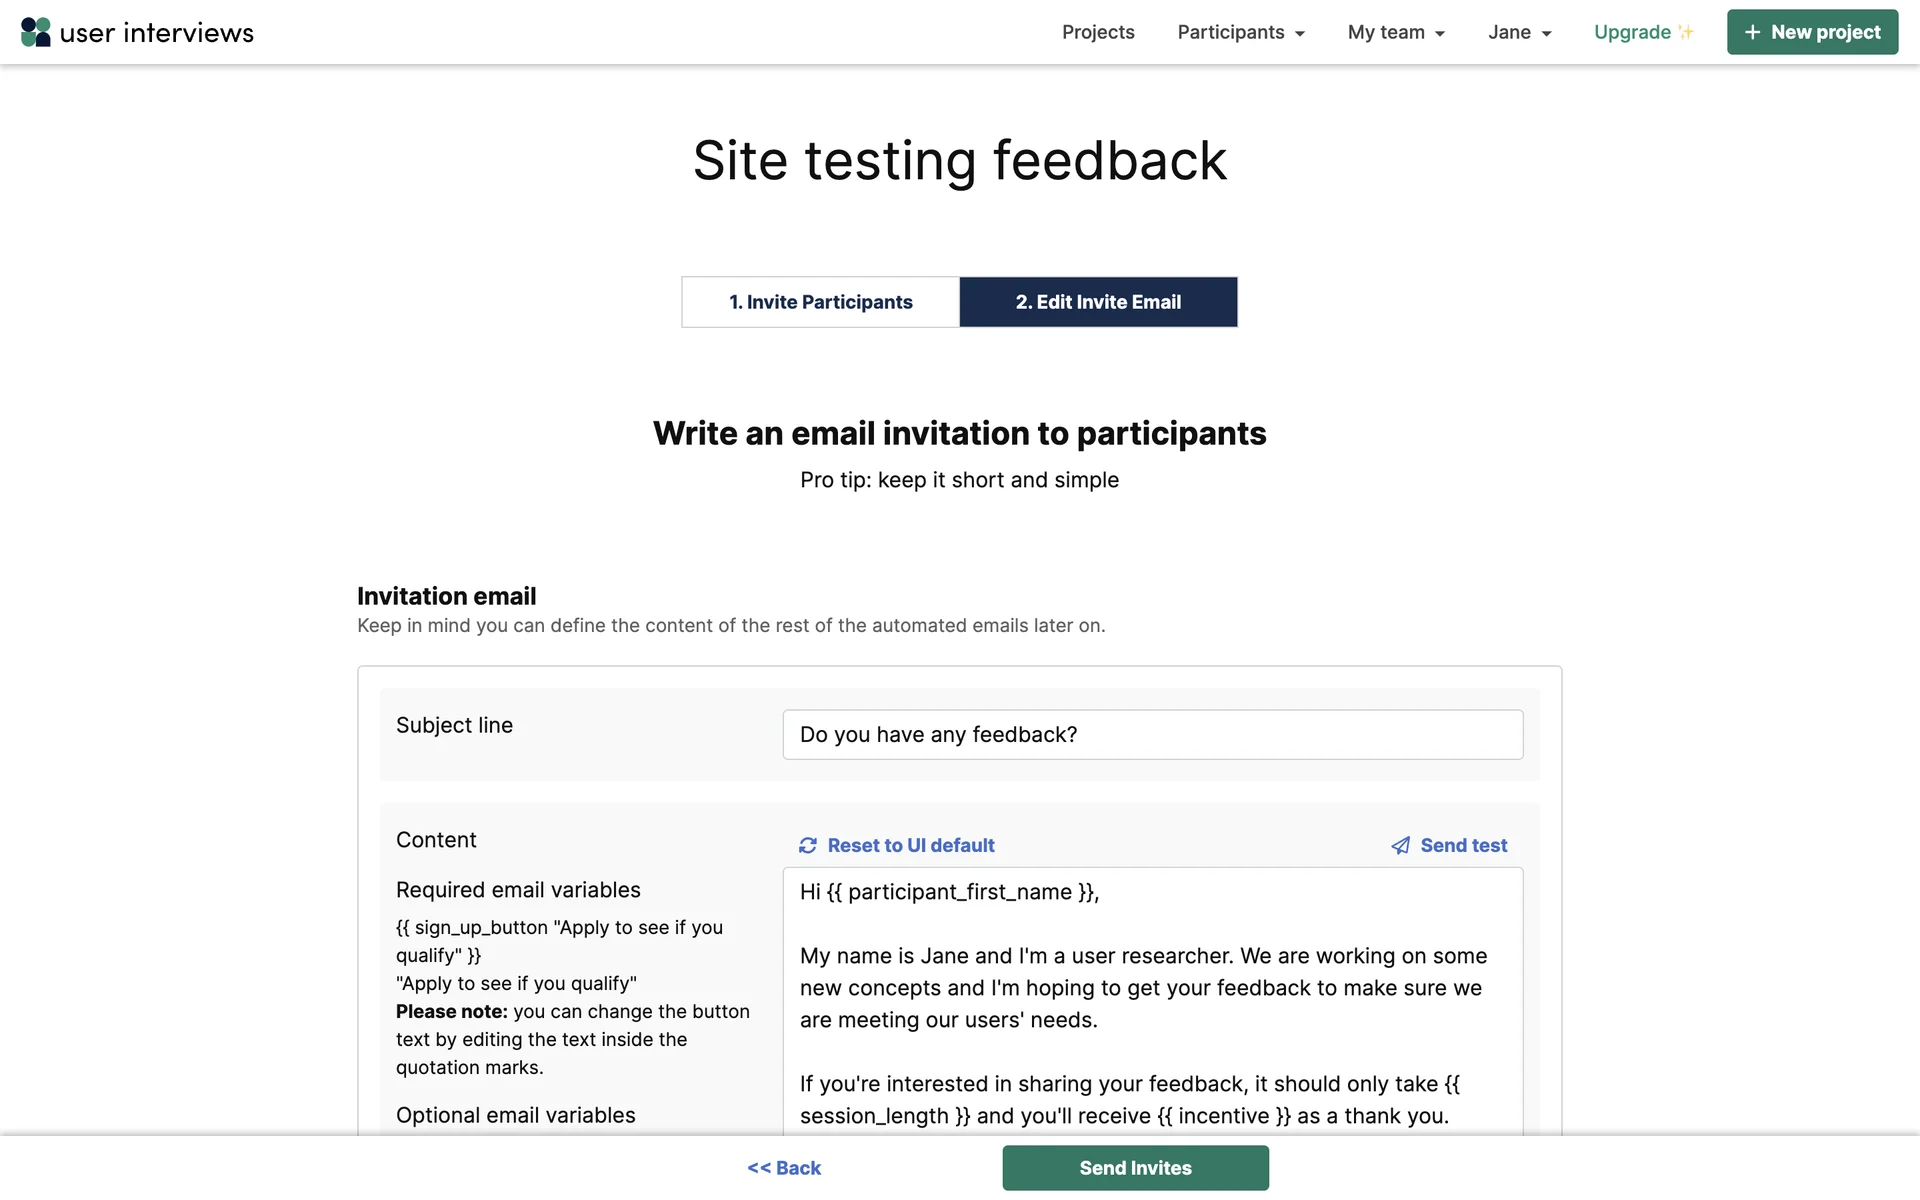
Task: Switch to the Invite Participants step tab
Action: pyautogui.click(x=820, y=302)
